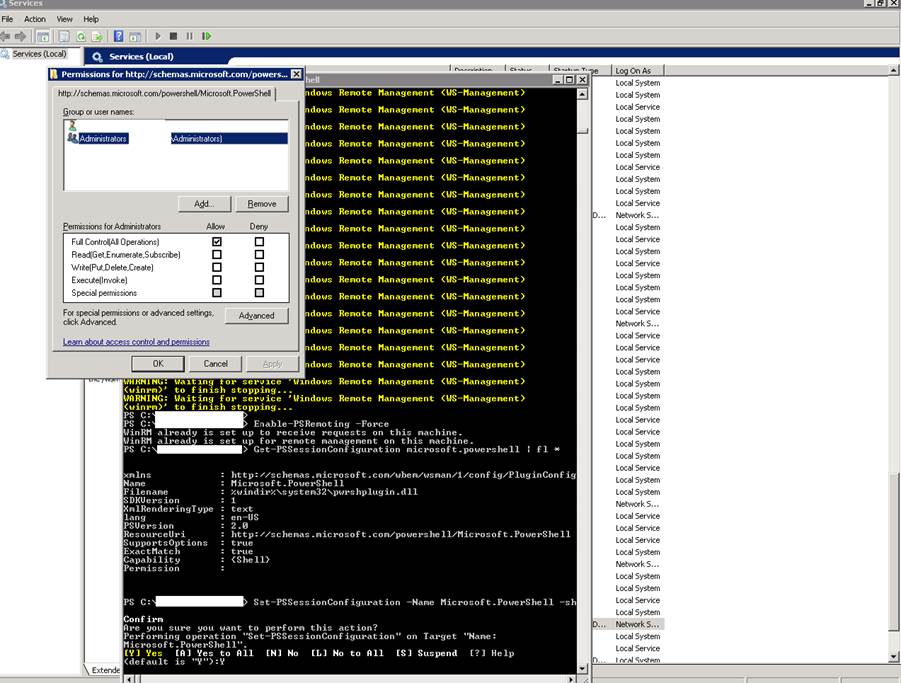This screenshot has width=901, height=683.
Task: Click the Refresh toolbar icon
Action: [x=82, y=36]
